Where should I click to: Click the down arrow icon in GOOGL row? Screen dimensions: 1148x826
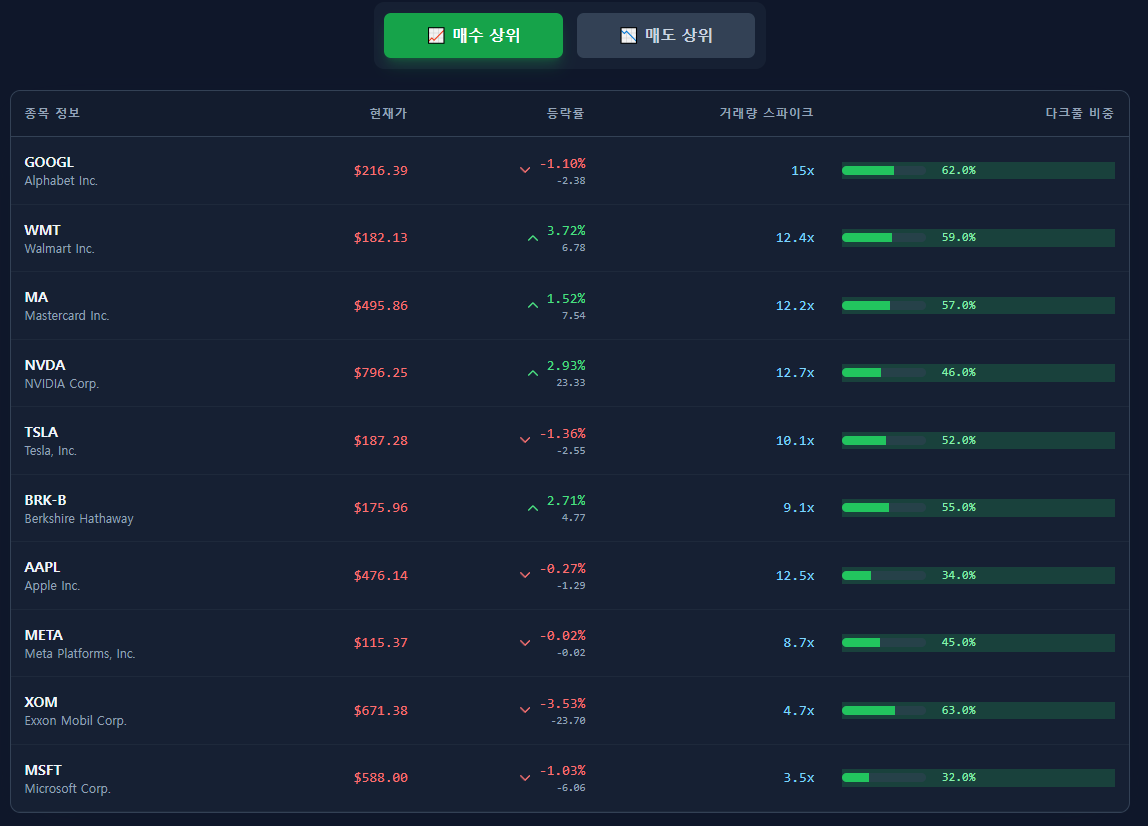click(x=525, y=170)
